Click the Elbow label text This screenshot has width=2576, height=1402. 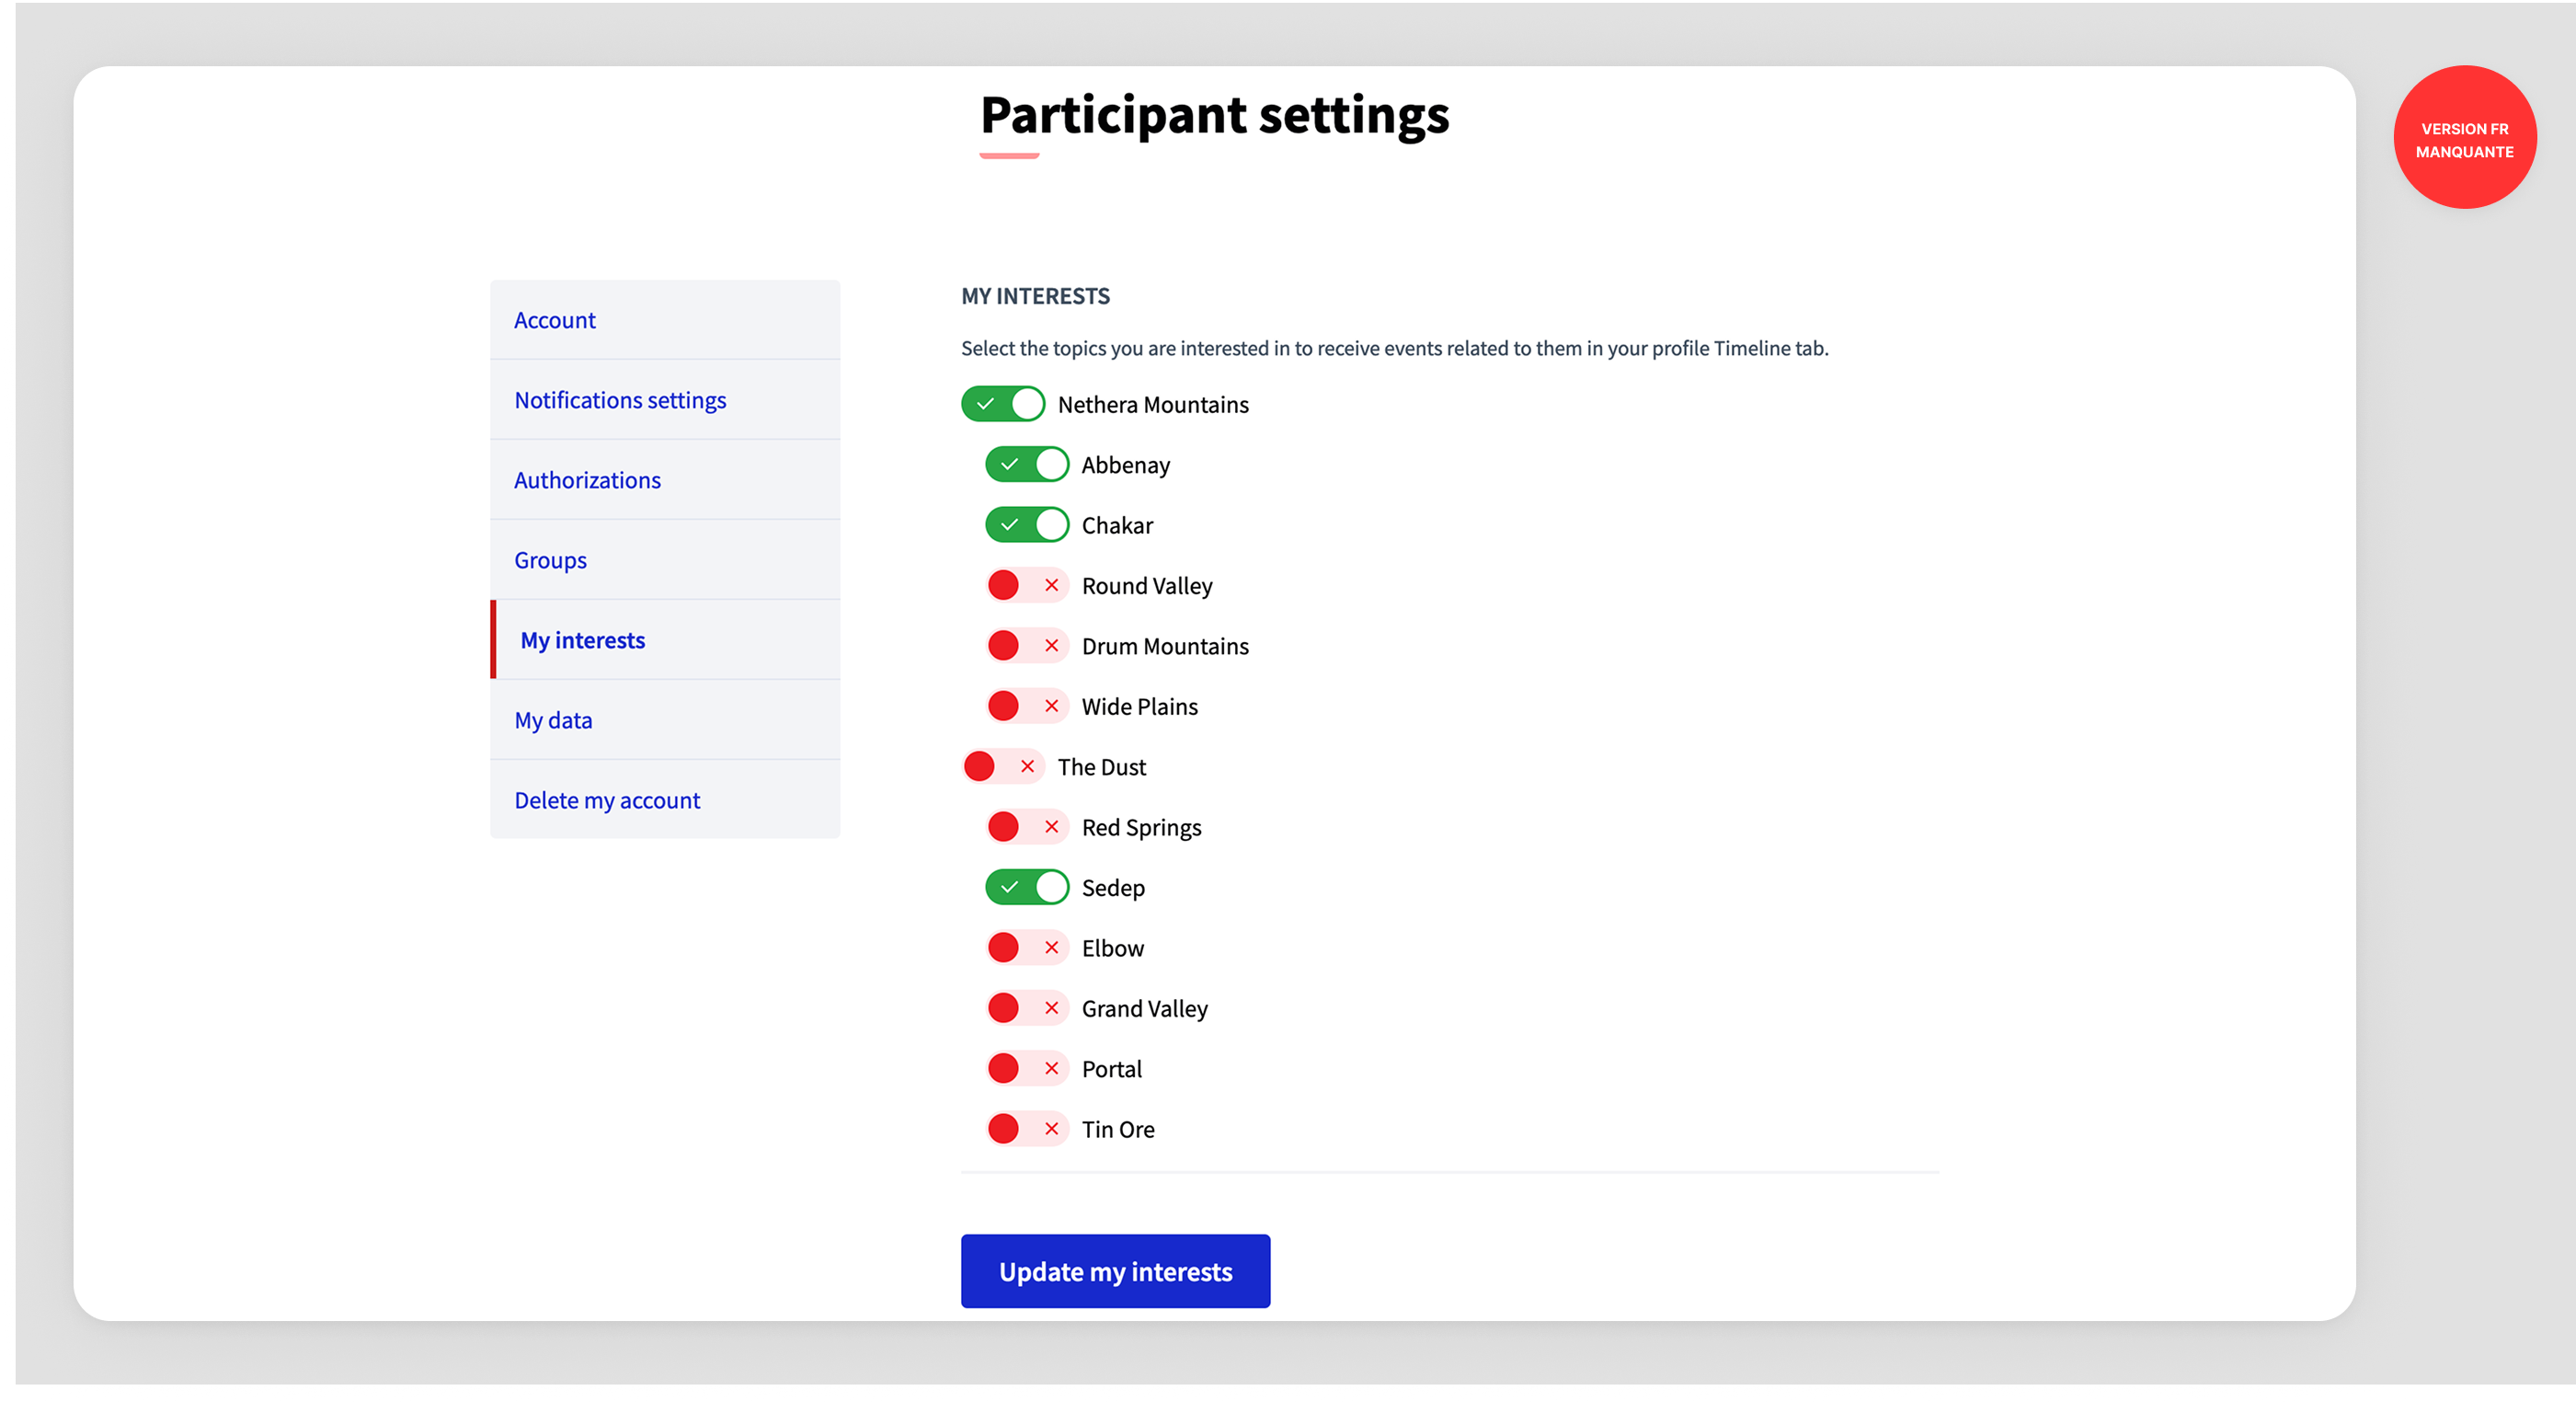pyautogui.click(x=1112, y=948)
